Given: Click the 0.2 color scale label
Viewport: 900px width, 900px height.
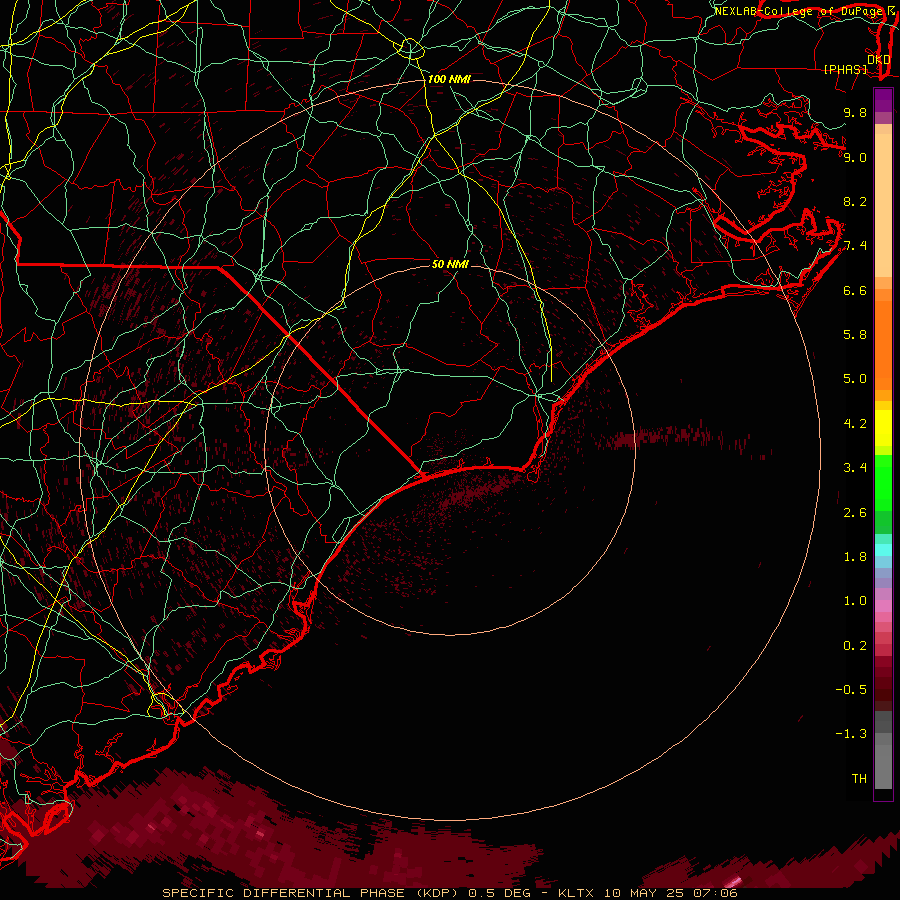Looking at the screenshot, I should [x=855, y=646].
